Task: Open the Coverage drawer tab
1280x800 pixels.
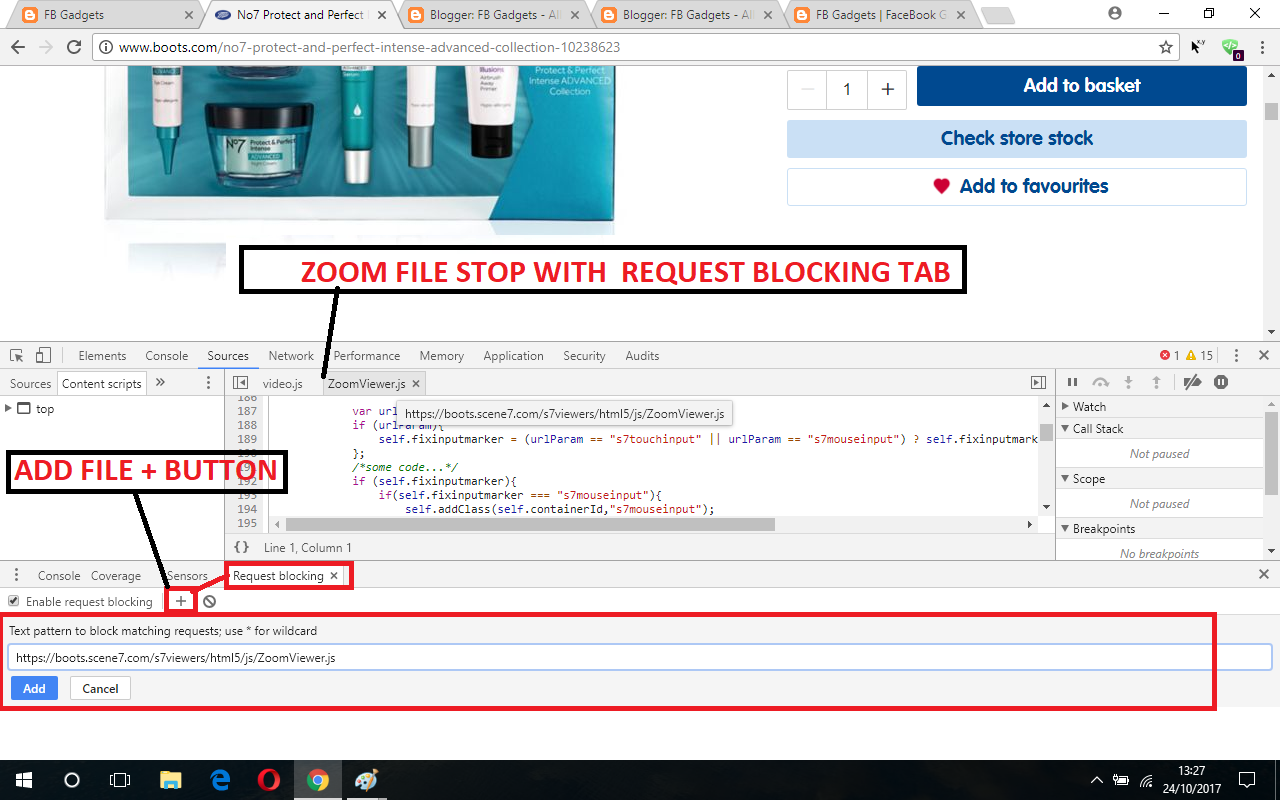Action: click(x=116, y=575)
